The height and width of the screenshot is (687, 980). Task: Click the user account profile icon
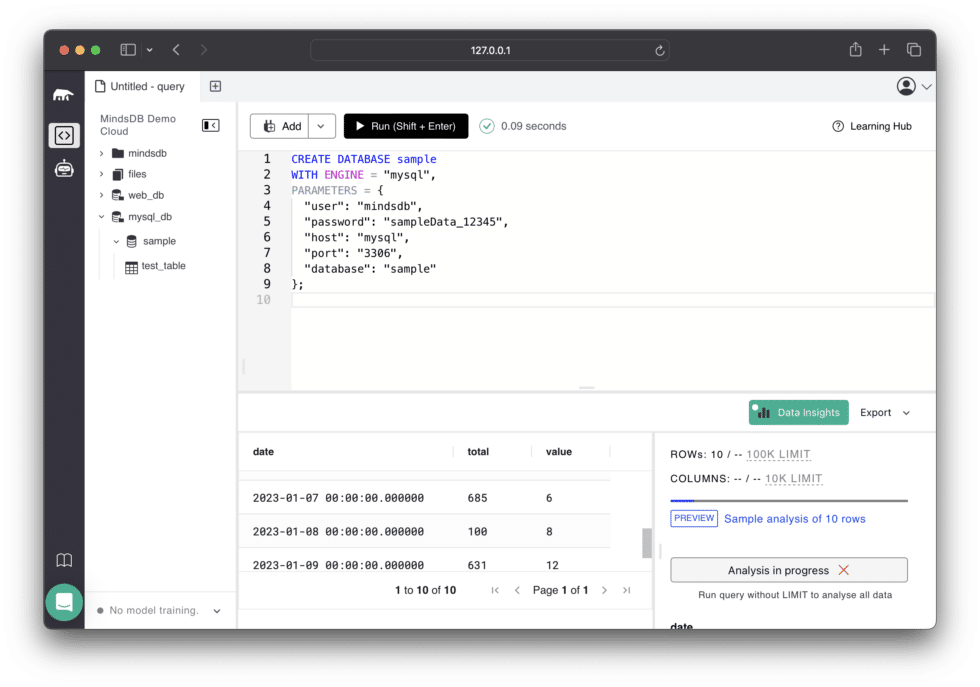[906, 87]
